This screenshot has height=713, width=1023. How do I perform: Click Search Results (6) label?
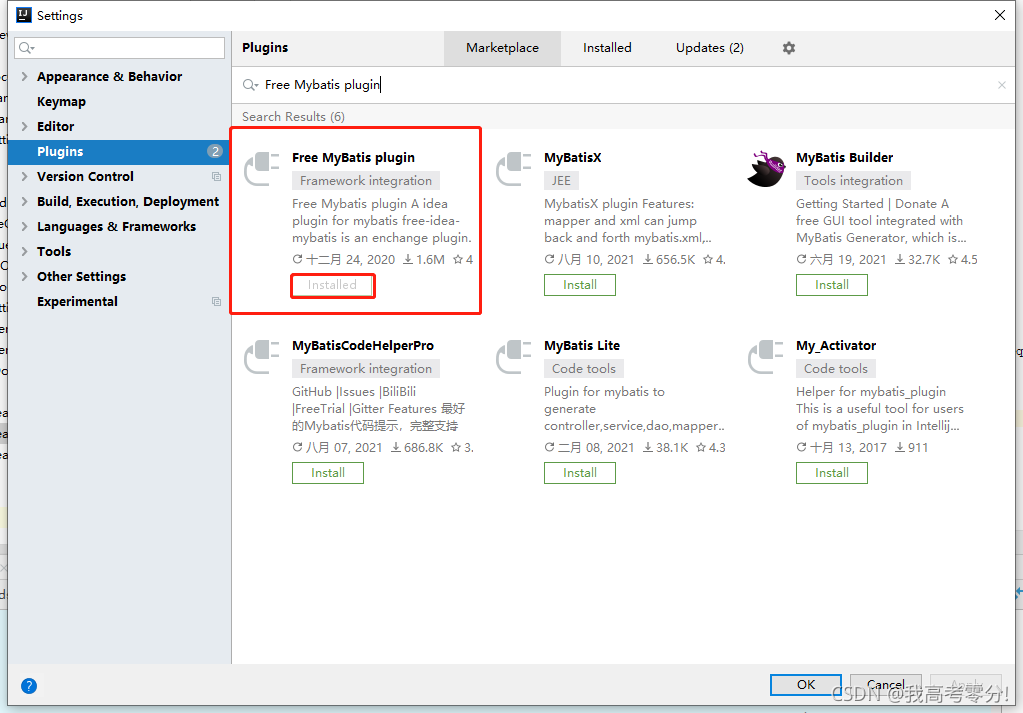294,117
